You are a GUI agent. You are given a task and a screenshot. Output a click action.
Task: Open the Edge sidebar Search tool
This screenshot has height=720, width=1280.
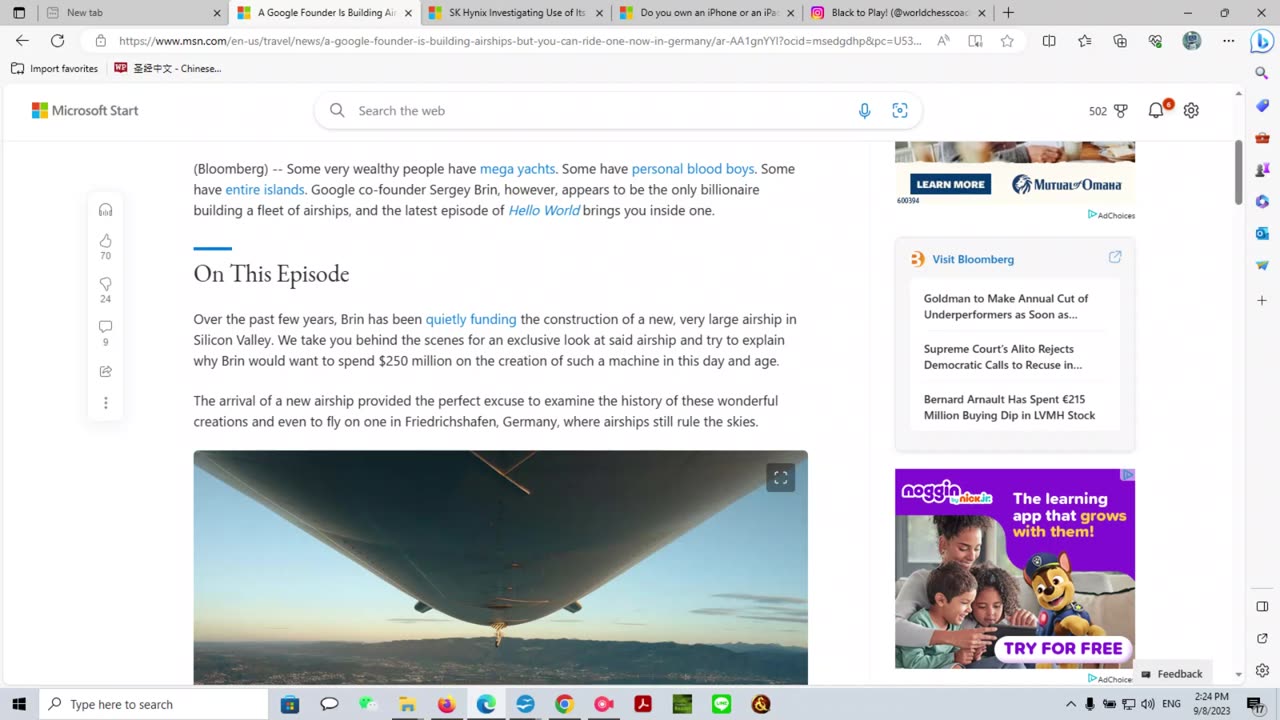[x=1262, y=73]
